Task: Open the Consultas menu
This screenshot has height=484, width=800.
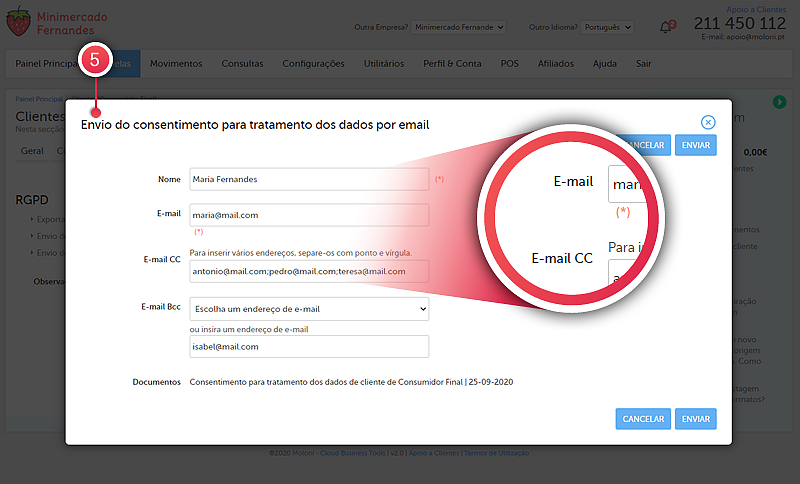Action: (x=243, y=64)
